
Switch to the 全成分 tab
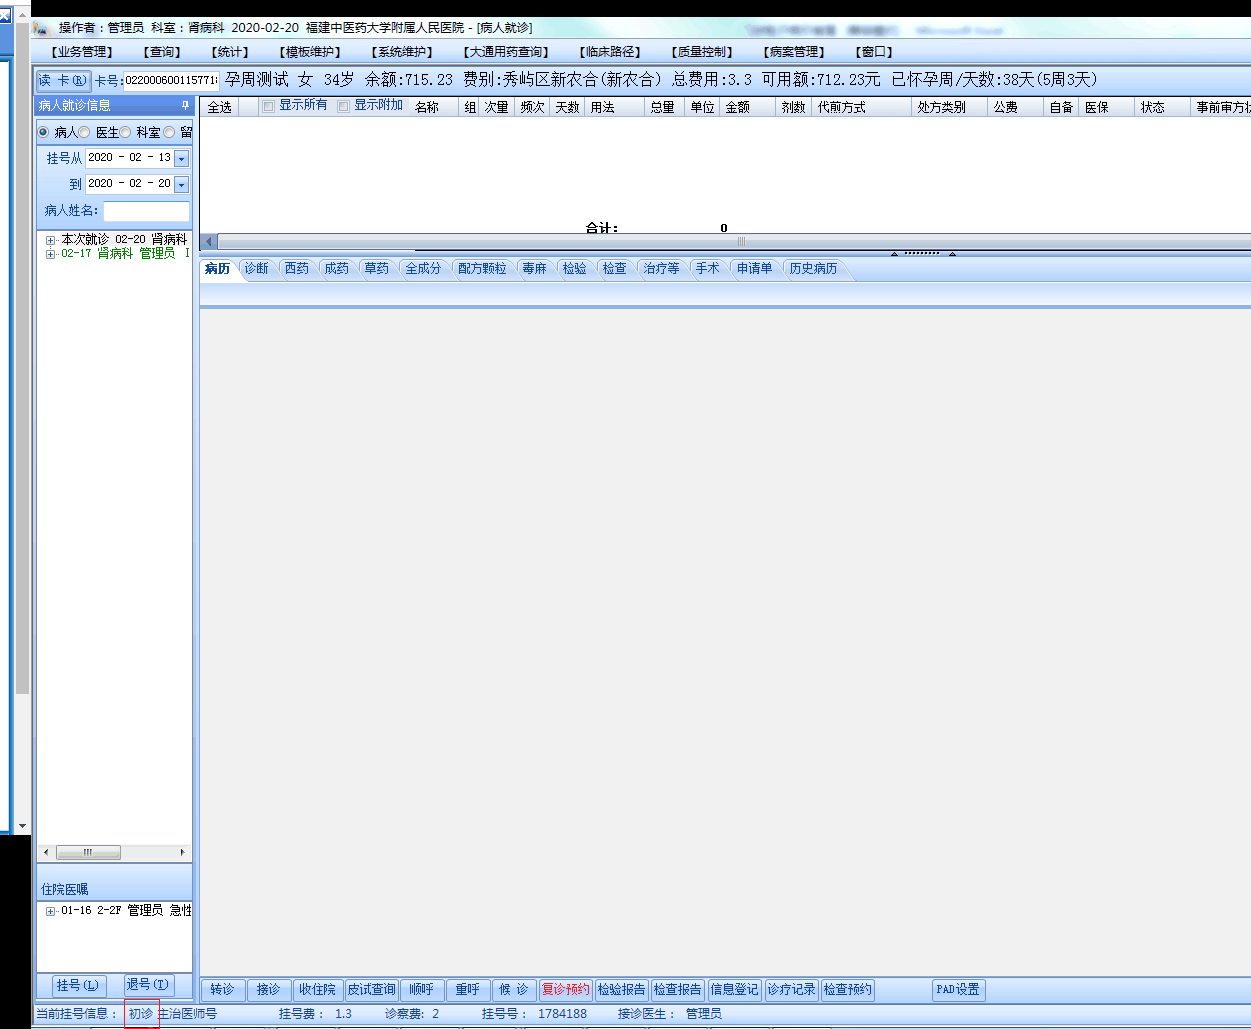(x=423, y=269)
